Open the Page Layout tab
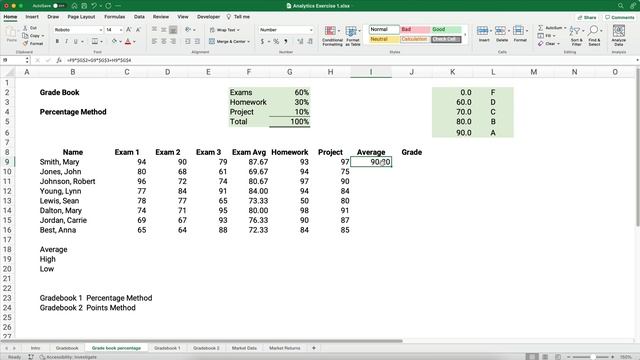The width and height of the screenshot is (640, 360). [x=81, y=17]
